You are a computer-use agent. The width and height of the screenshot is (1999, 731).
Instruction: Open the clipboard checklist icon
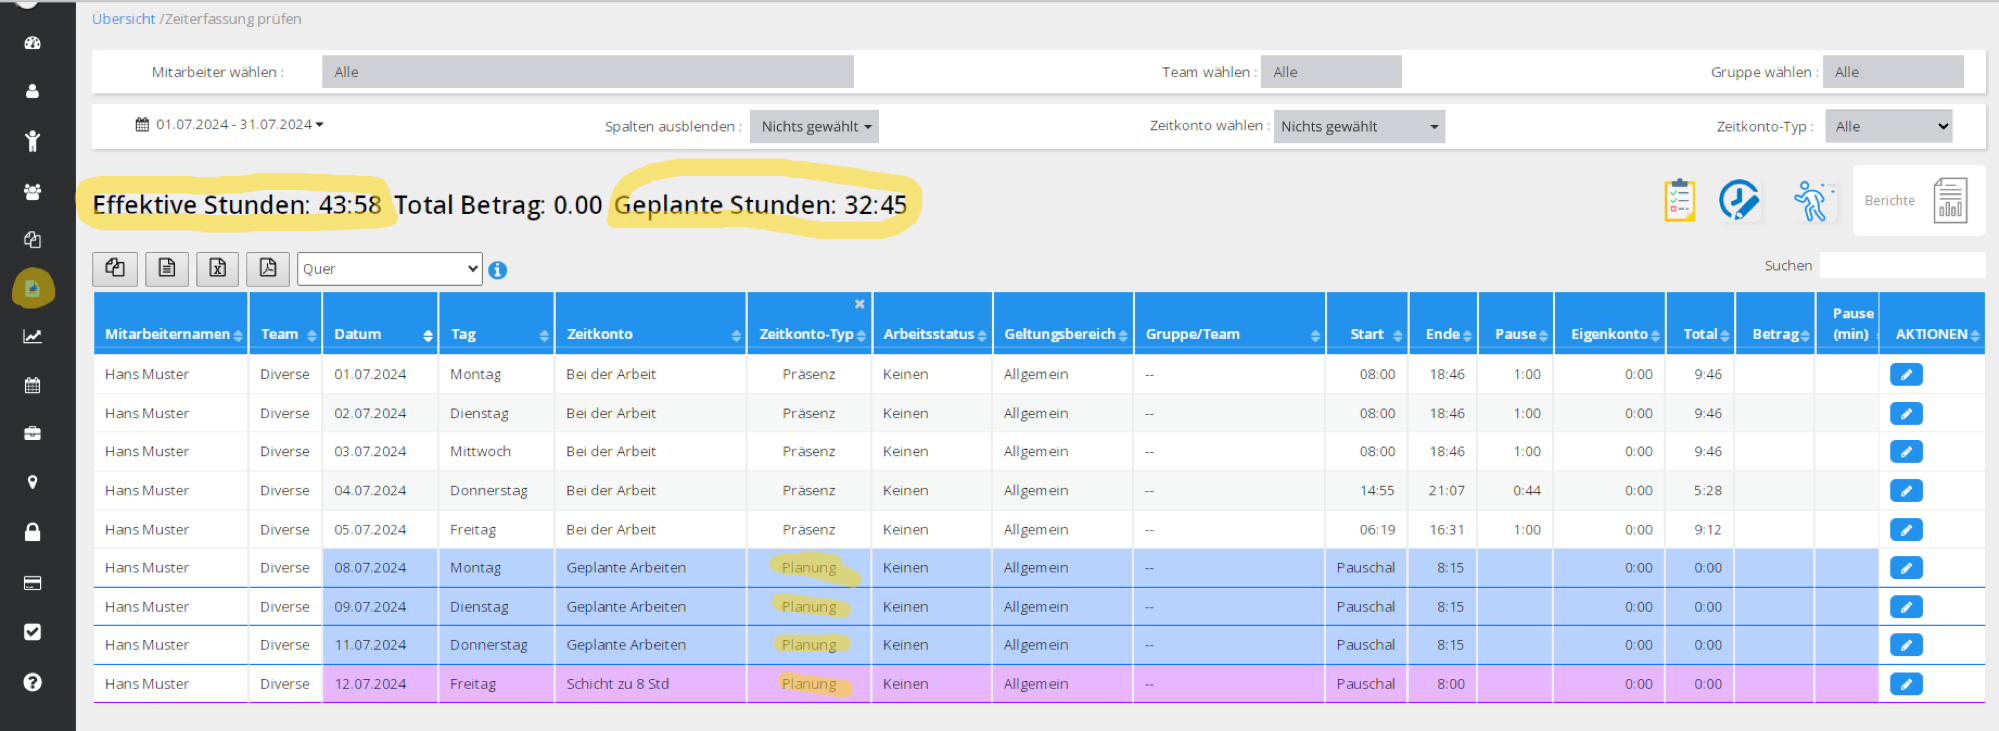tap(1679, 201)
